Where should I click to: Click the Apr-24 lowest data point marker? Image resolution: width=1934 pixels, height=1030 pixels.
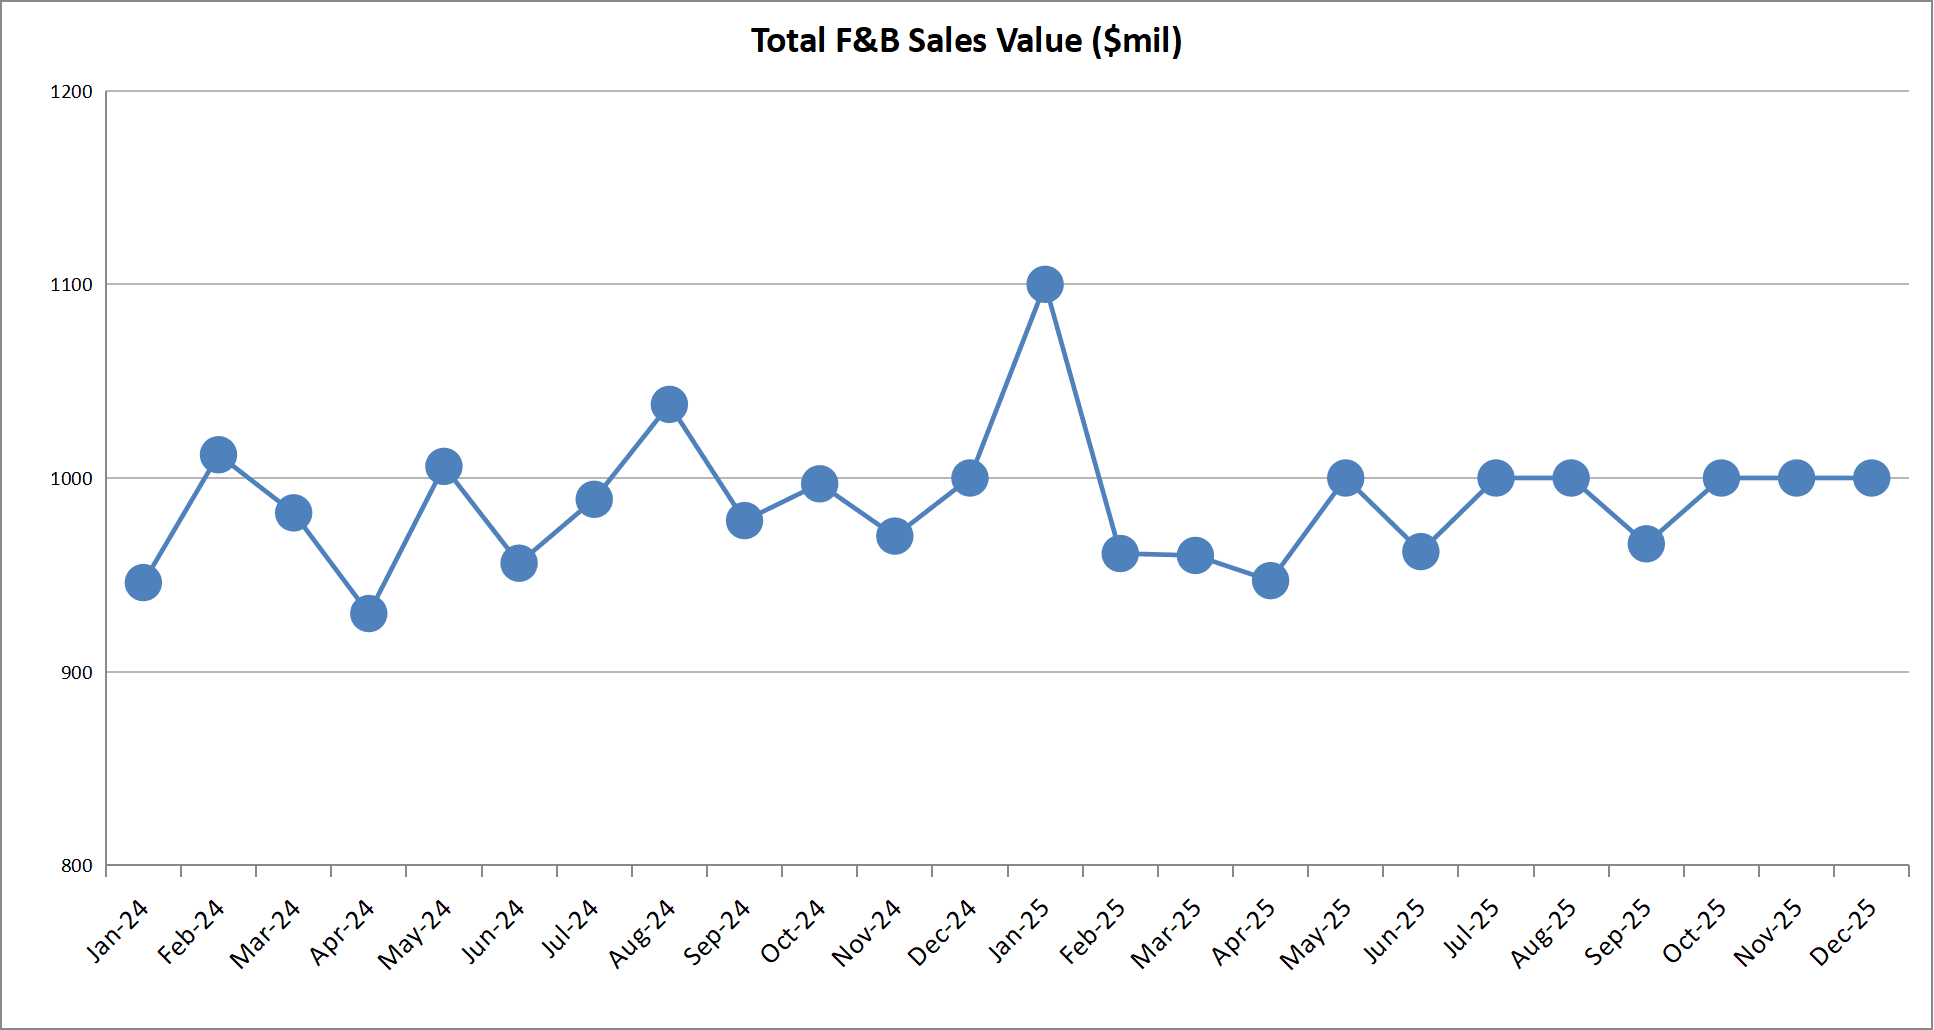[x=369, y=613]
